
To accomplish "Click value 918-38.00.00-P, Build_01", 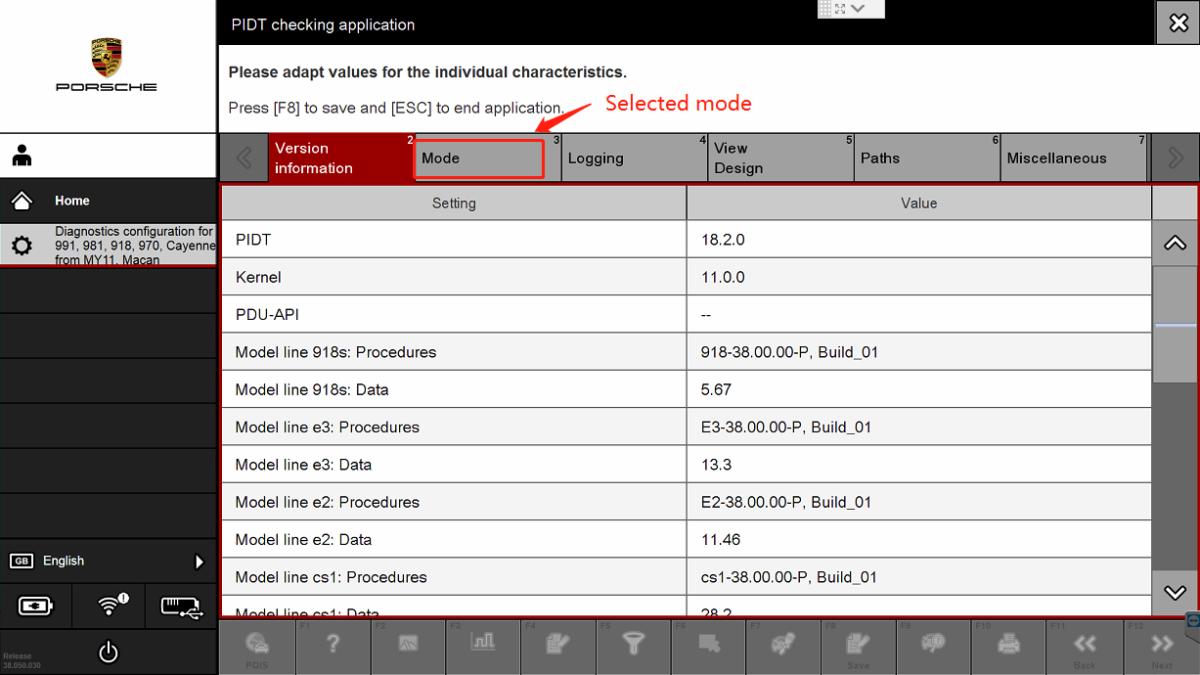I will [x=790, y=352].
